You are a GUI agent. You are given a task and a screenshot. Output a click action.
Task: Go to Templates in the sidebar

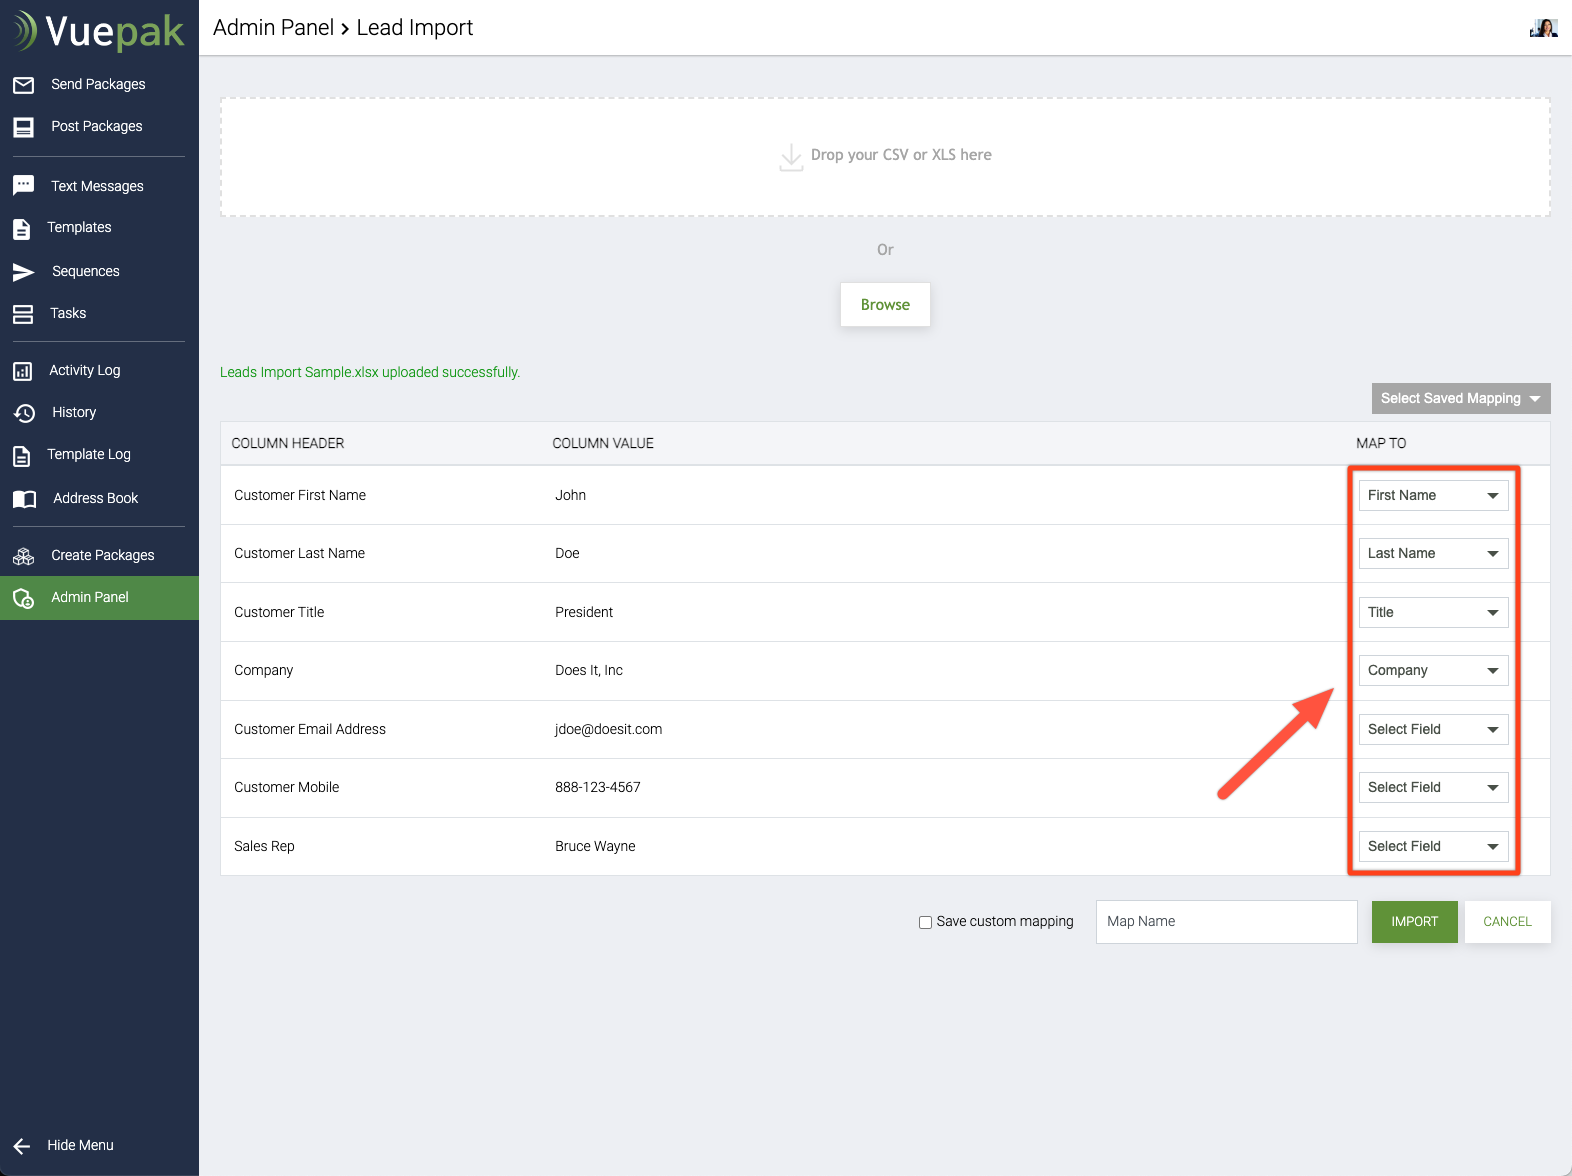(x=79, y=227)
